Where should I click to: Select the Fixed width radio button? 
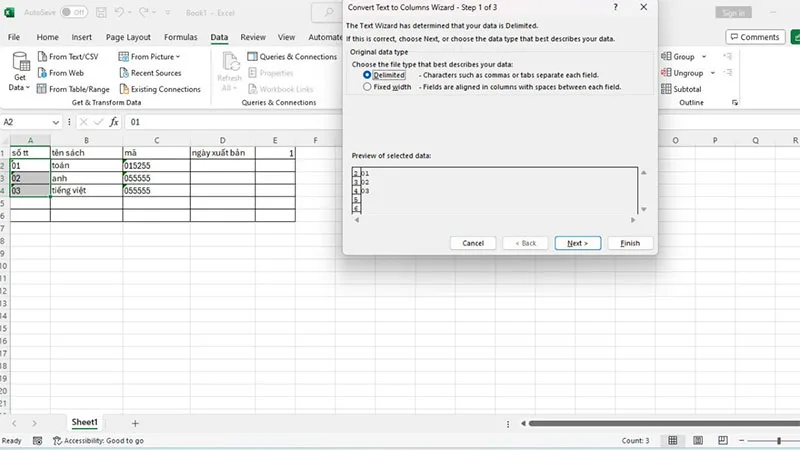367,87
